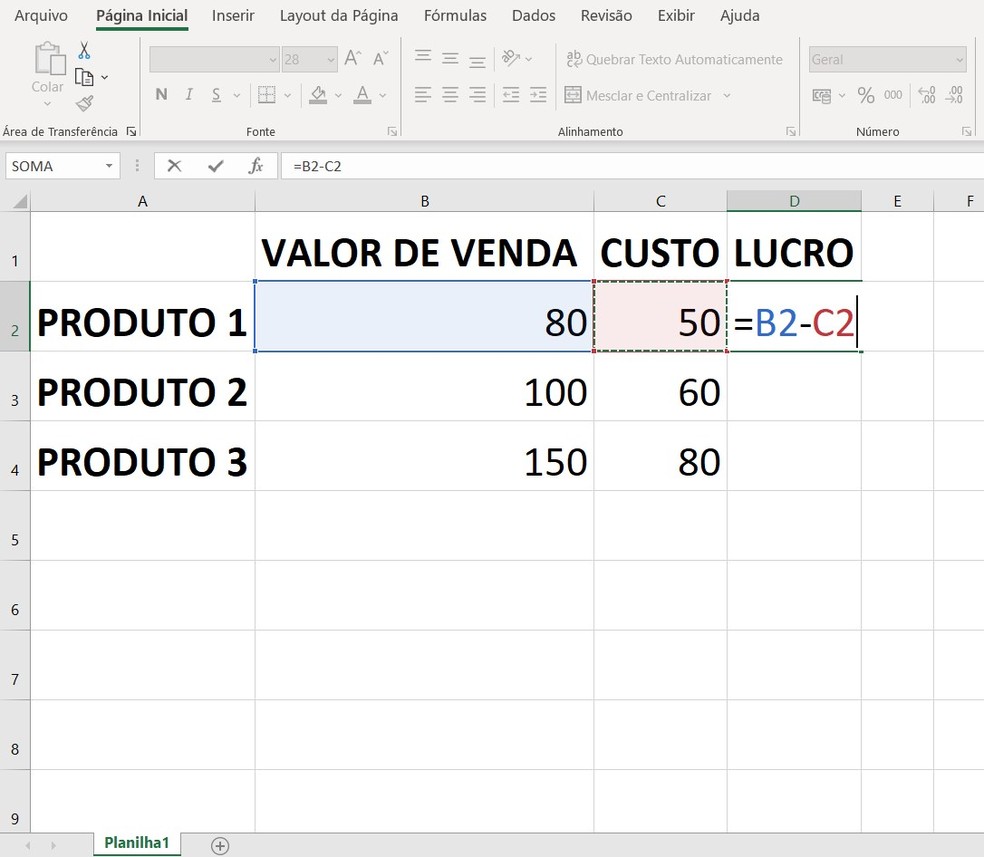The width and height of the screenshot is (984, 857).
Task: Click the Format Painter brush icon
Action: coord(84,103)
